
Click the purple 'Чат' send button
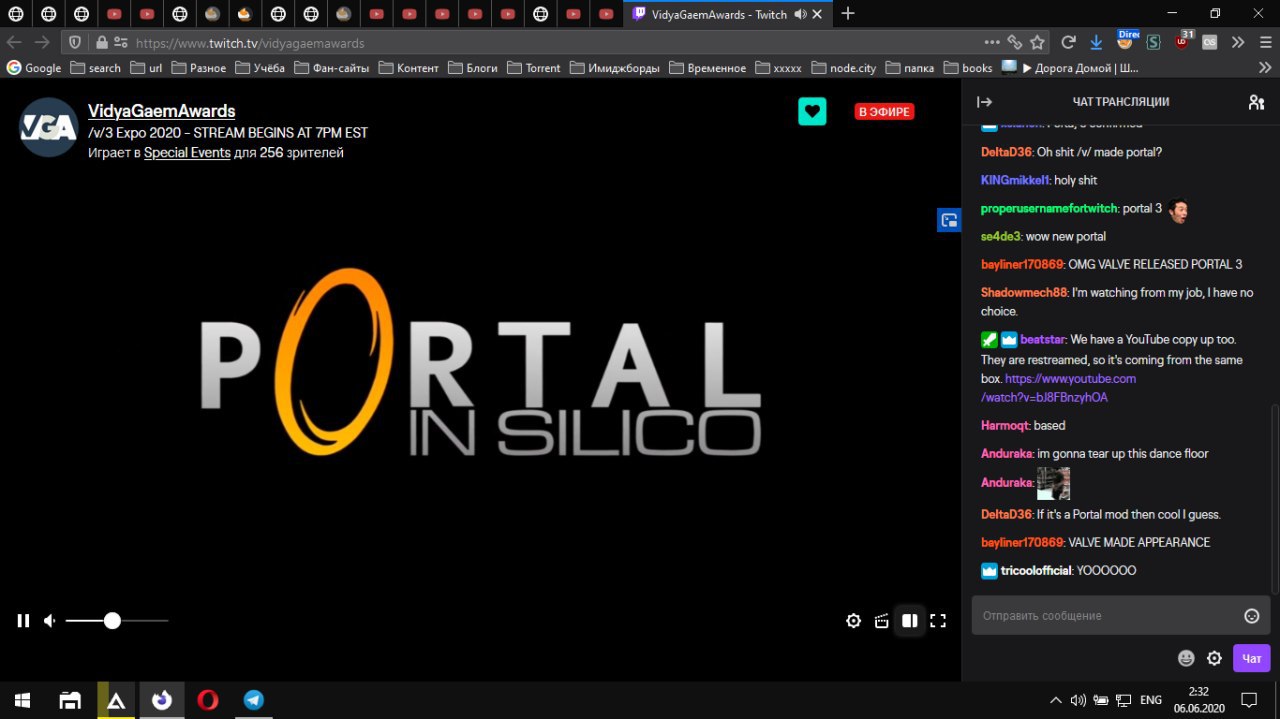click(x=1252, y=658)
